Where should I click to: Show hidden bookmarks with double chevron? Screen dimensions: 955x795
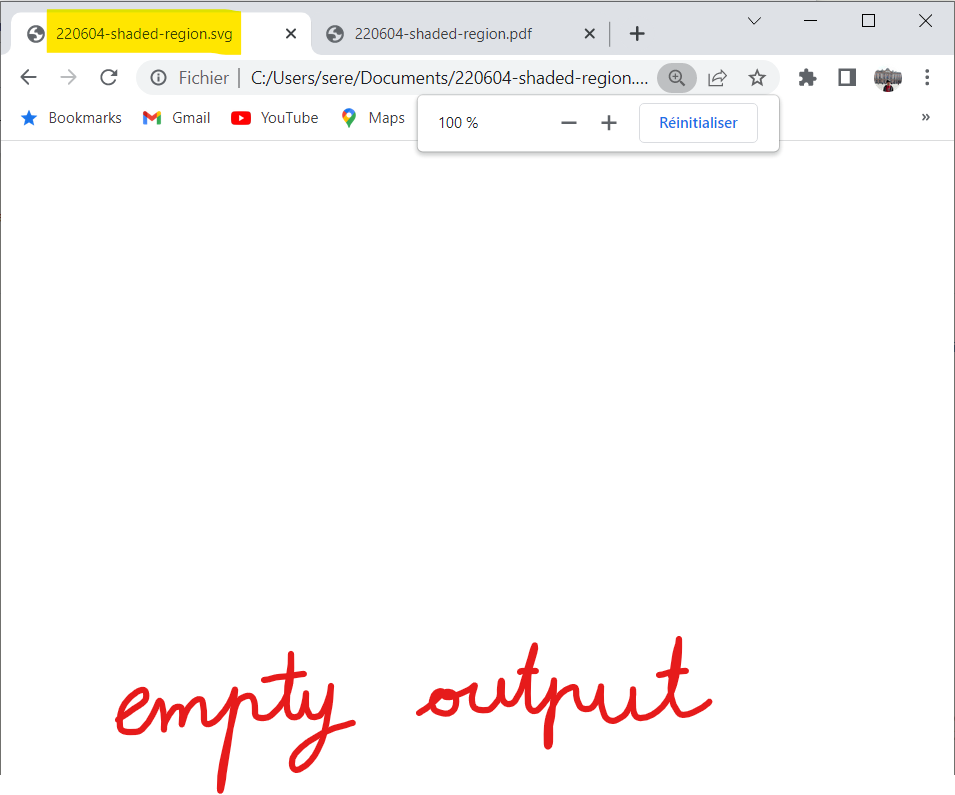click(925, 117)
